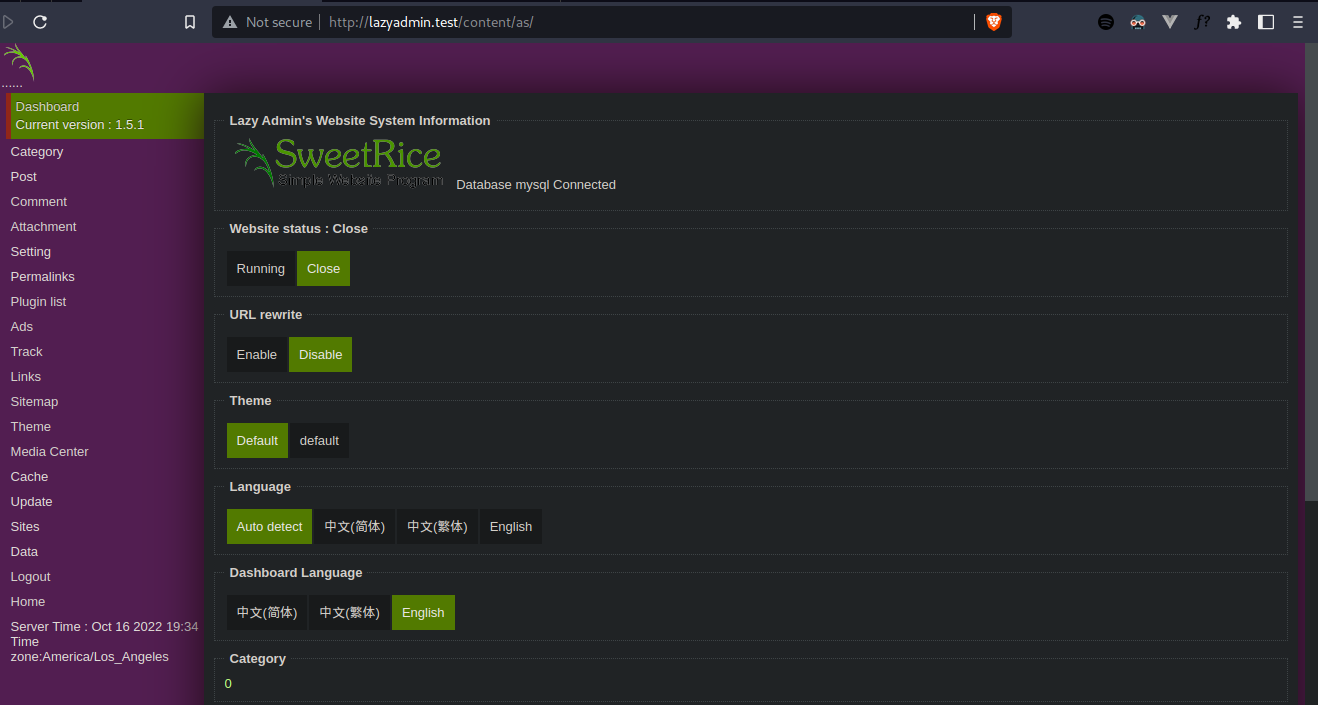
Task: Enable URL rewrite
Action: (x=256, y=355)
